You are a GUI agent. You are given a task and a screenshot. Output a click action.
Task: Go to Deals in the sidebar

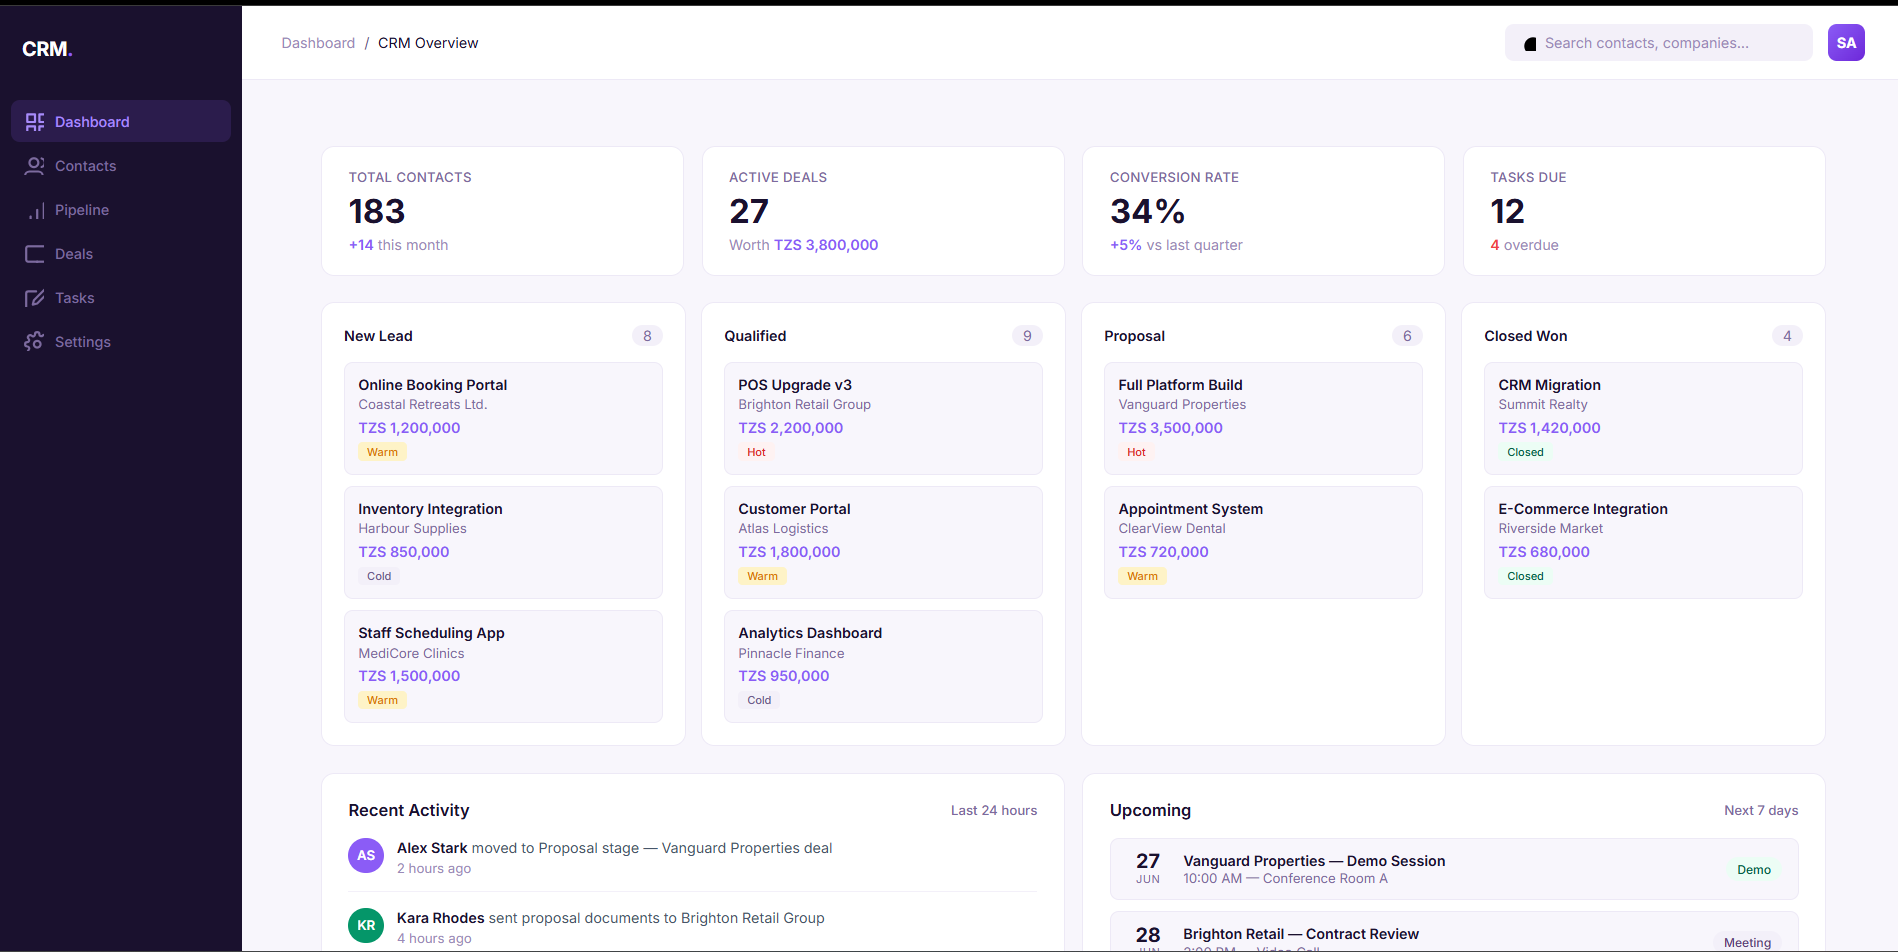121,254
